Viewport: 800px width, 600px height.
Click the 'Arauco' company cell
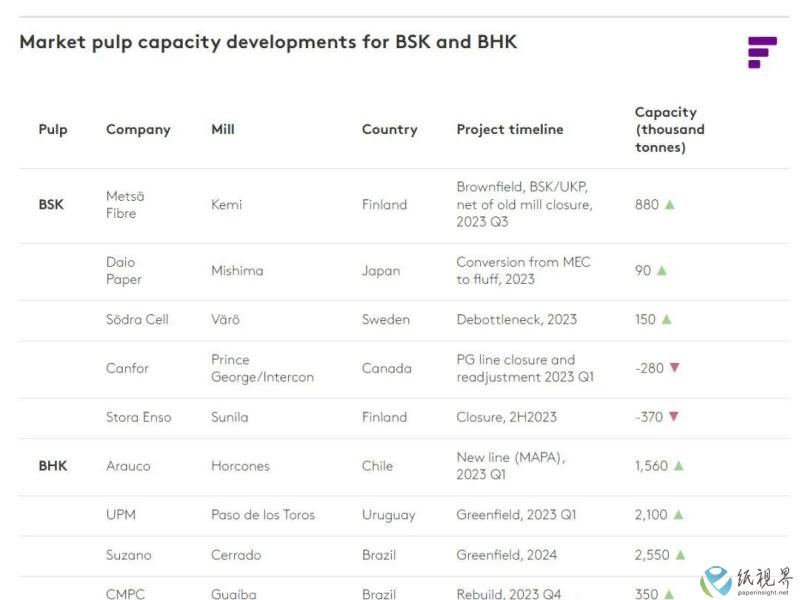click(128, 466)
